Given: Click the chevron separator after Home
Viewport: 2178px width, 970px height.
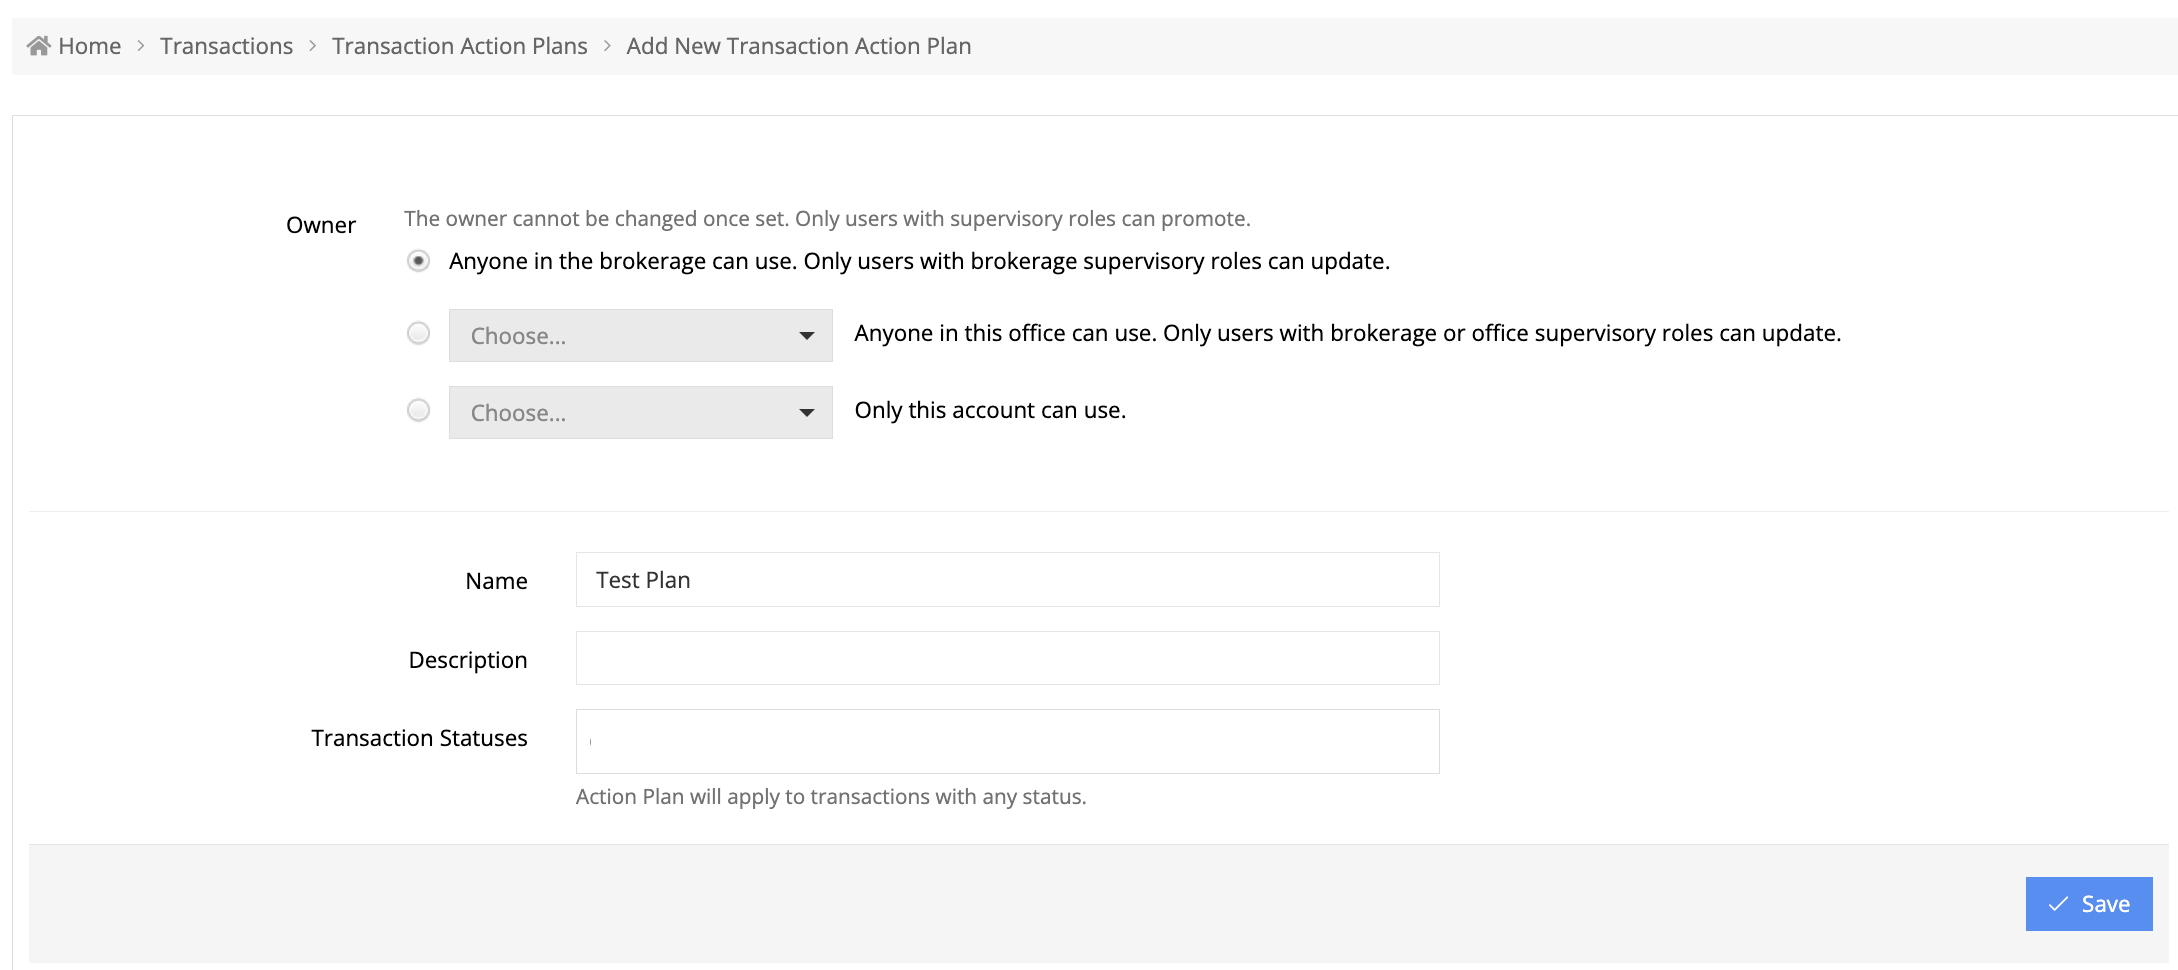Looking at the screenshot, I should 141,46.
